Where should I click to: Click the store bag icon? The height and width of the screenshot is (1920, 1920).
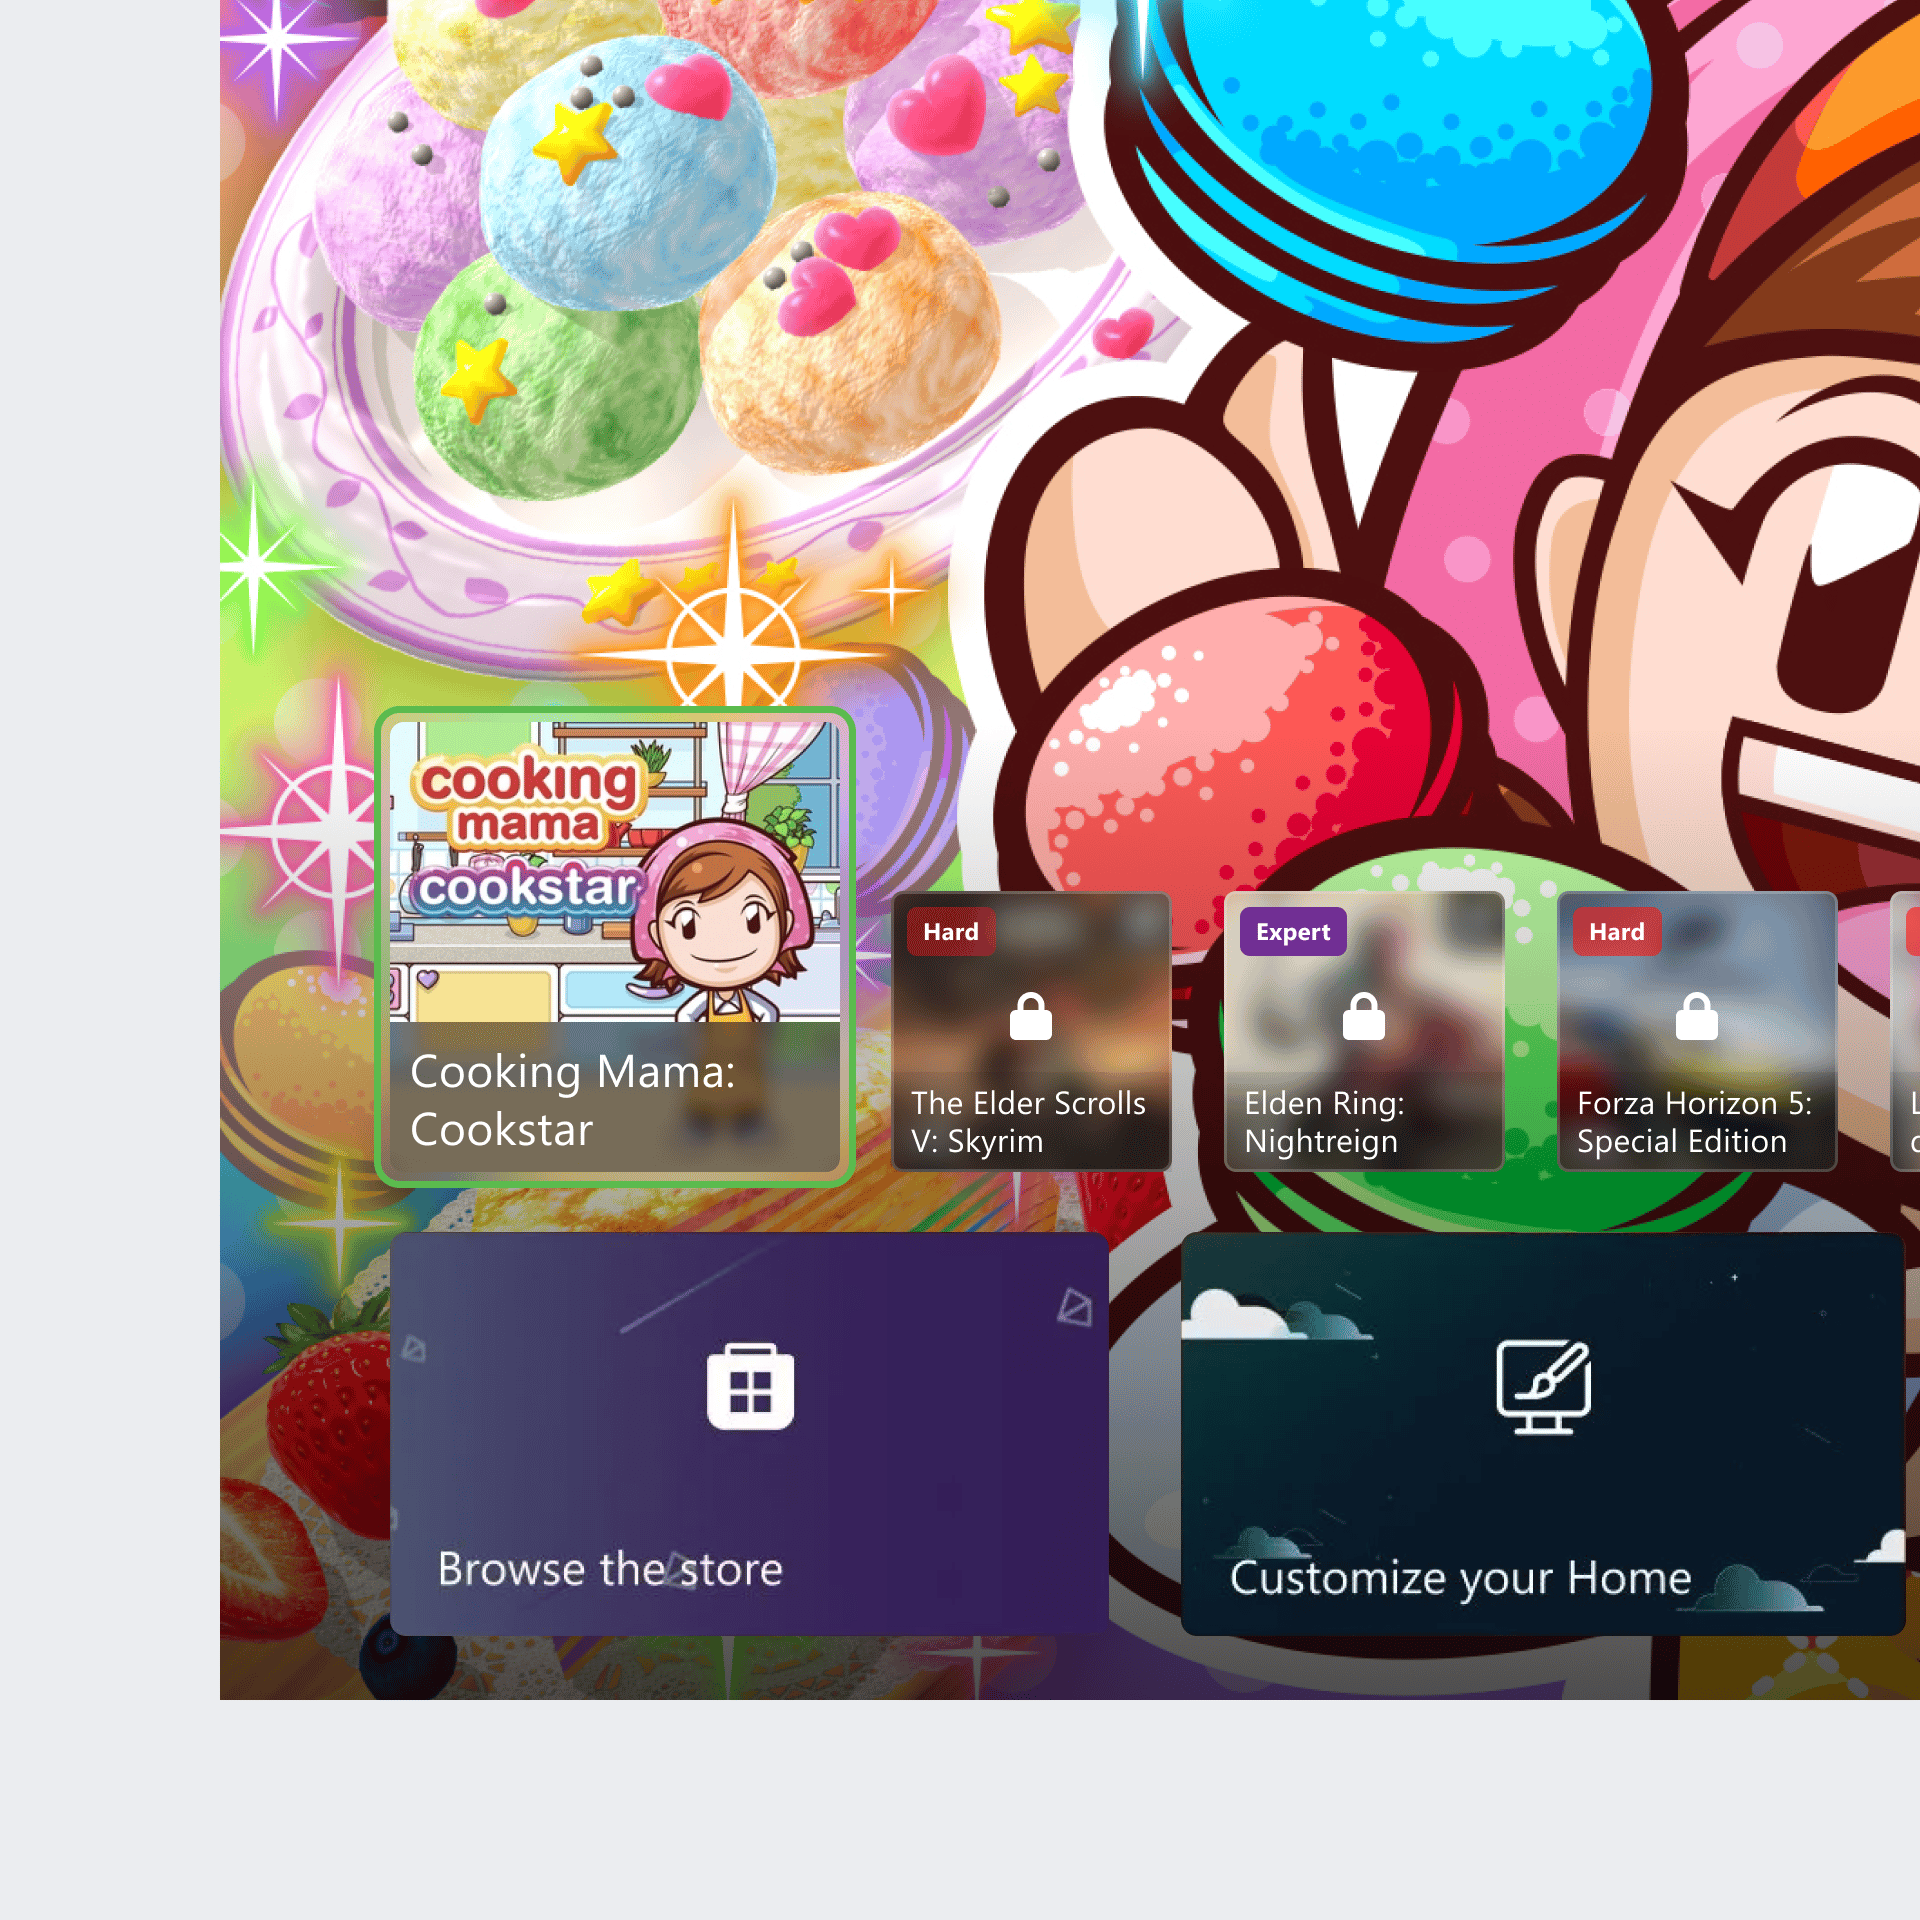click(750, 1386)
